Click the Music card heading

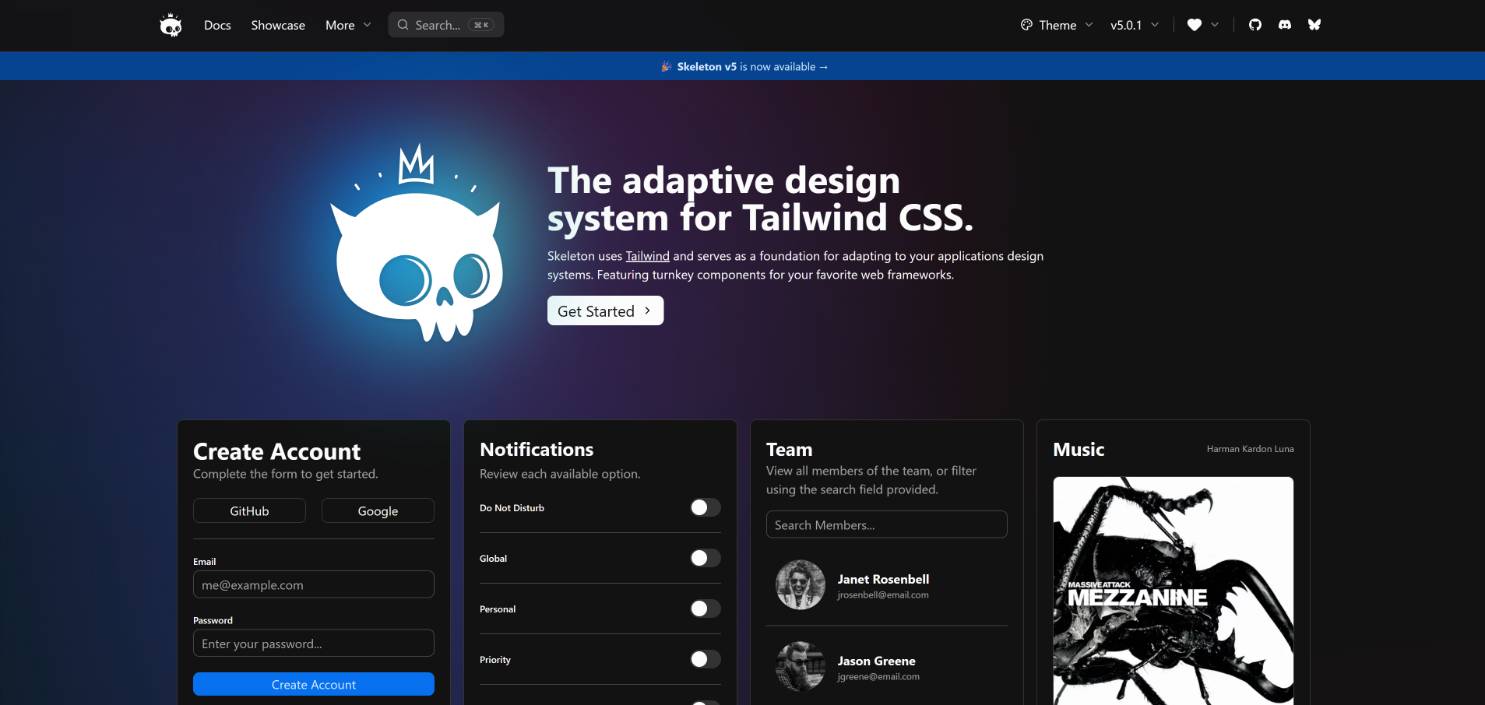coord(1078,449)
